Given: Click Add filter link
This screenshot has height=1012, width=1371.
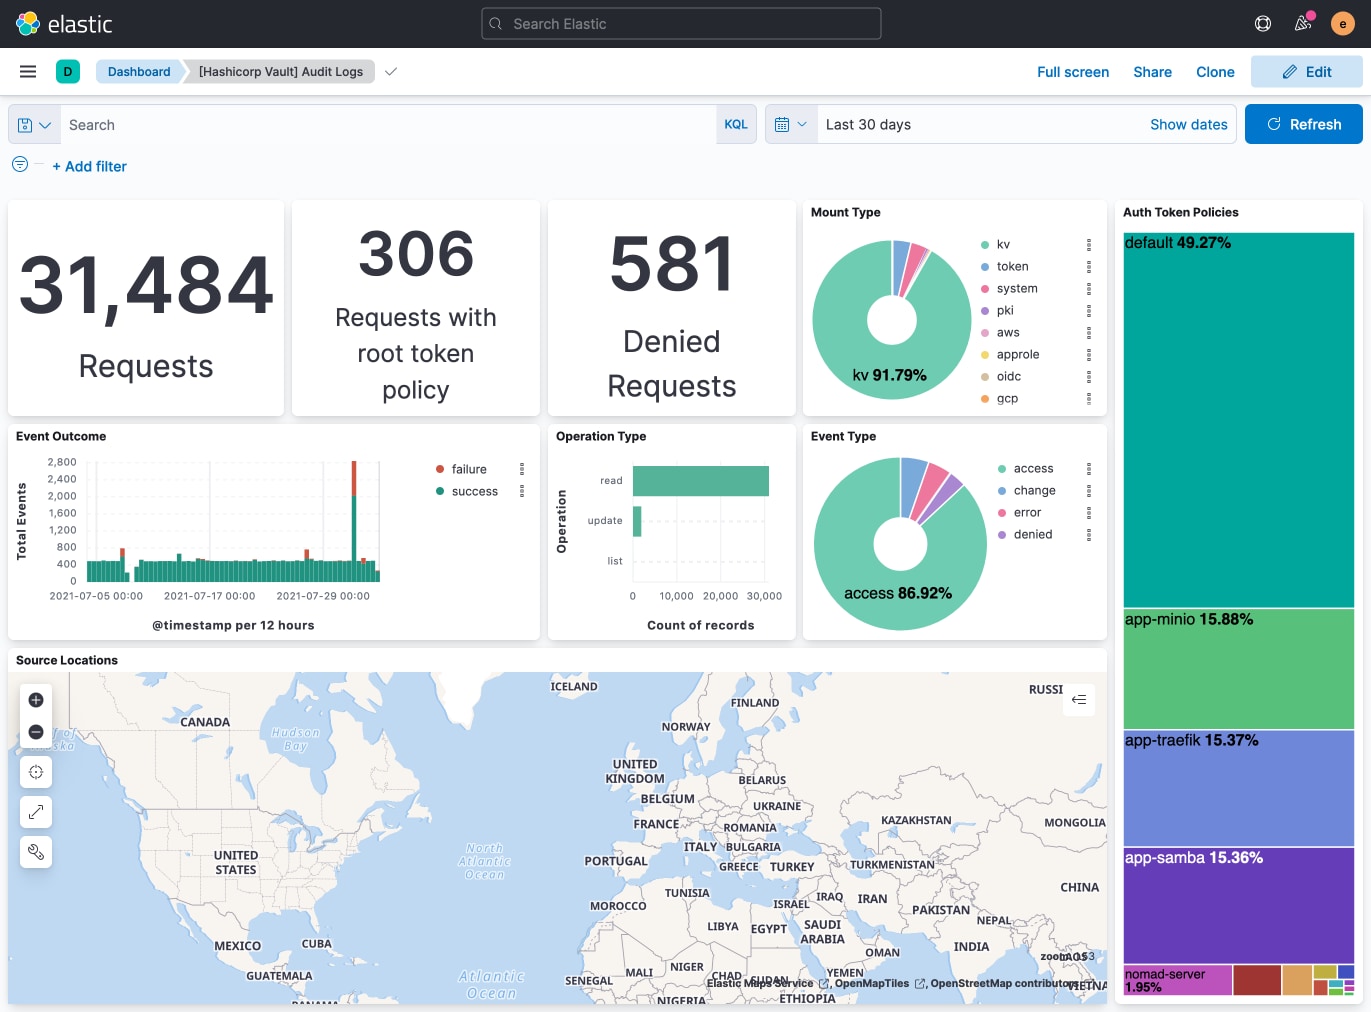Looking at the screenshot, I should click(90, 166).
